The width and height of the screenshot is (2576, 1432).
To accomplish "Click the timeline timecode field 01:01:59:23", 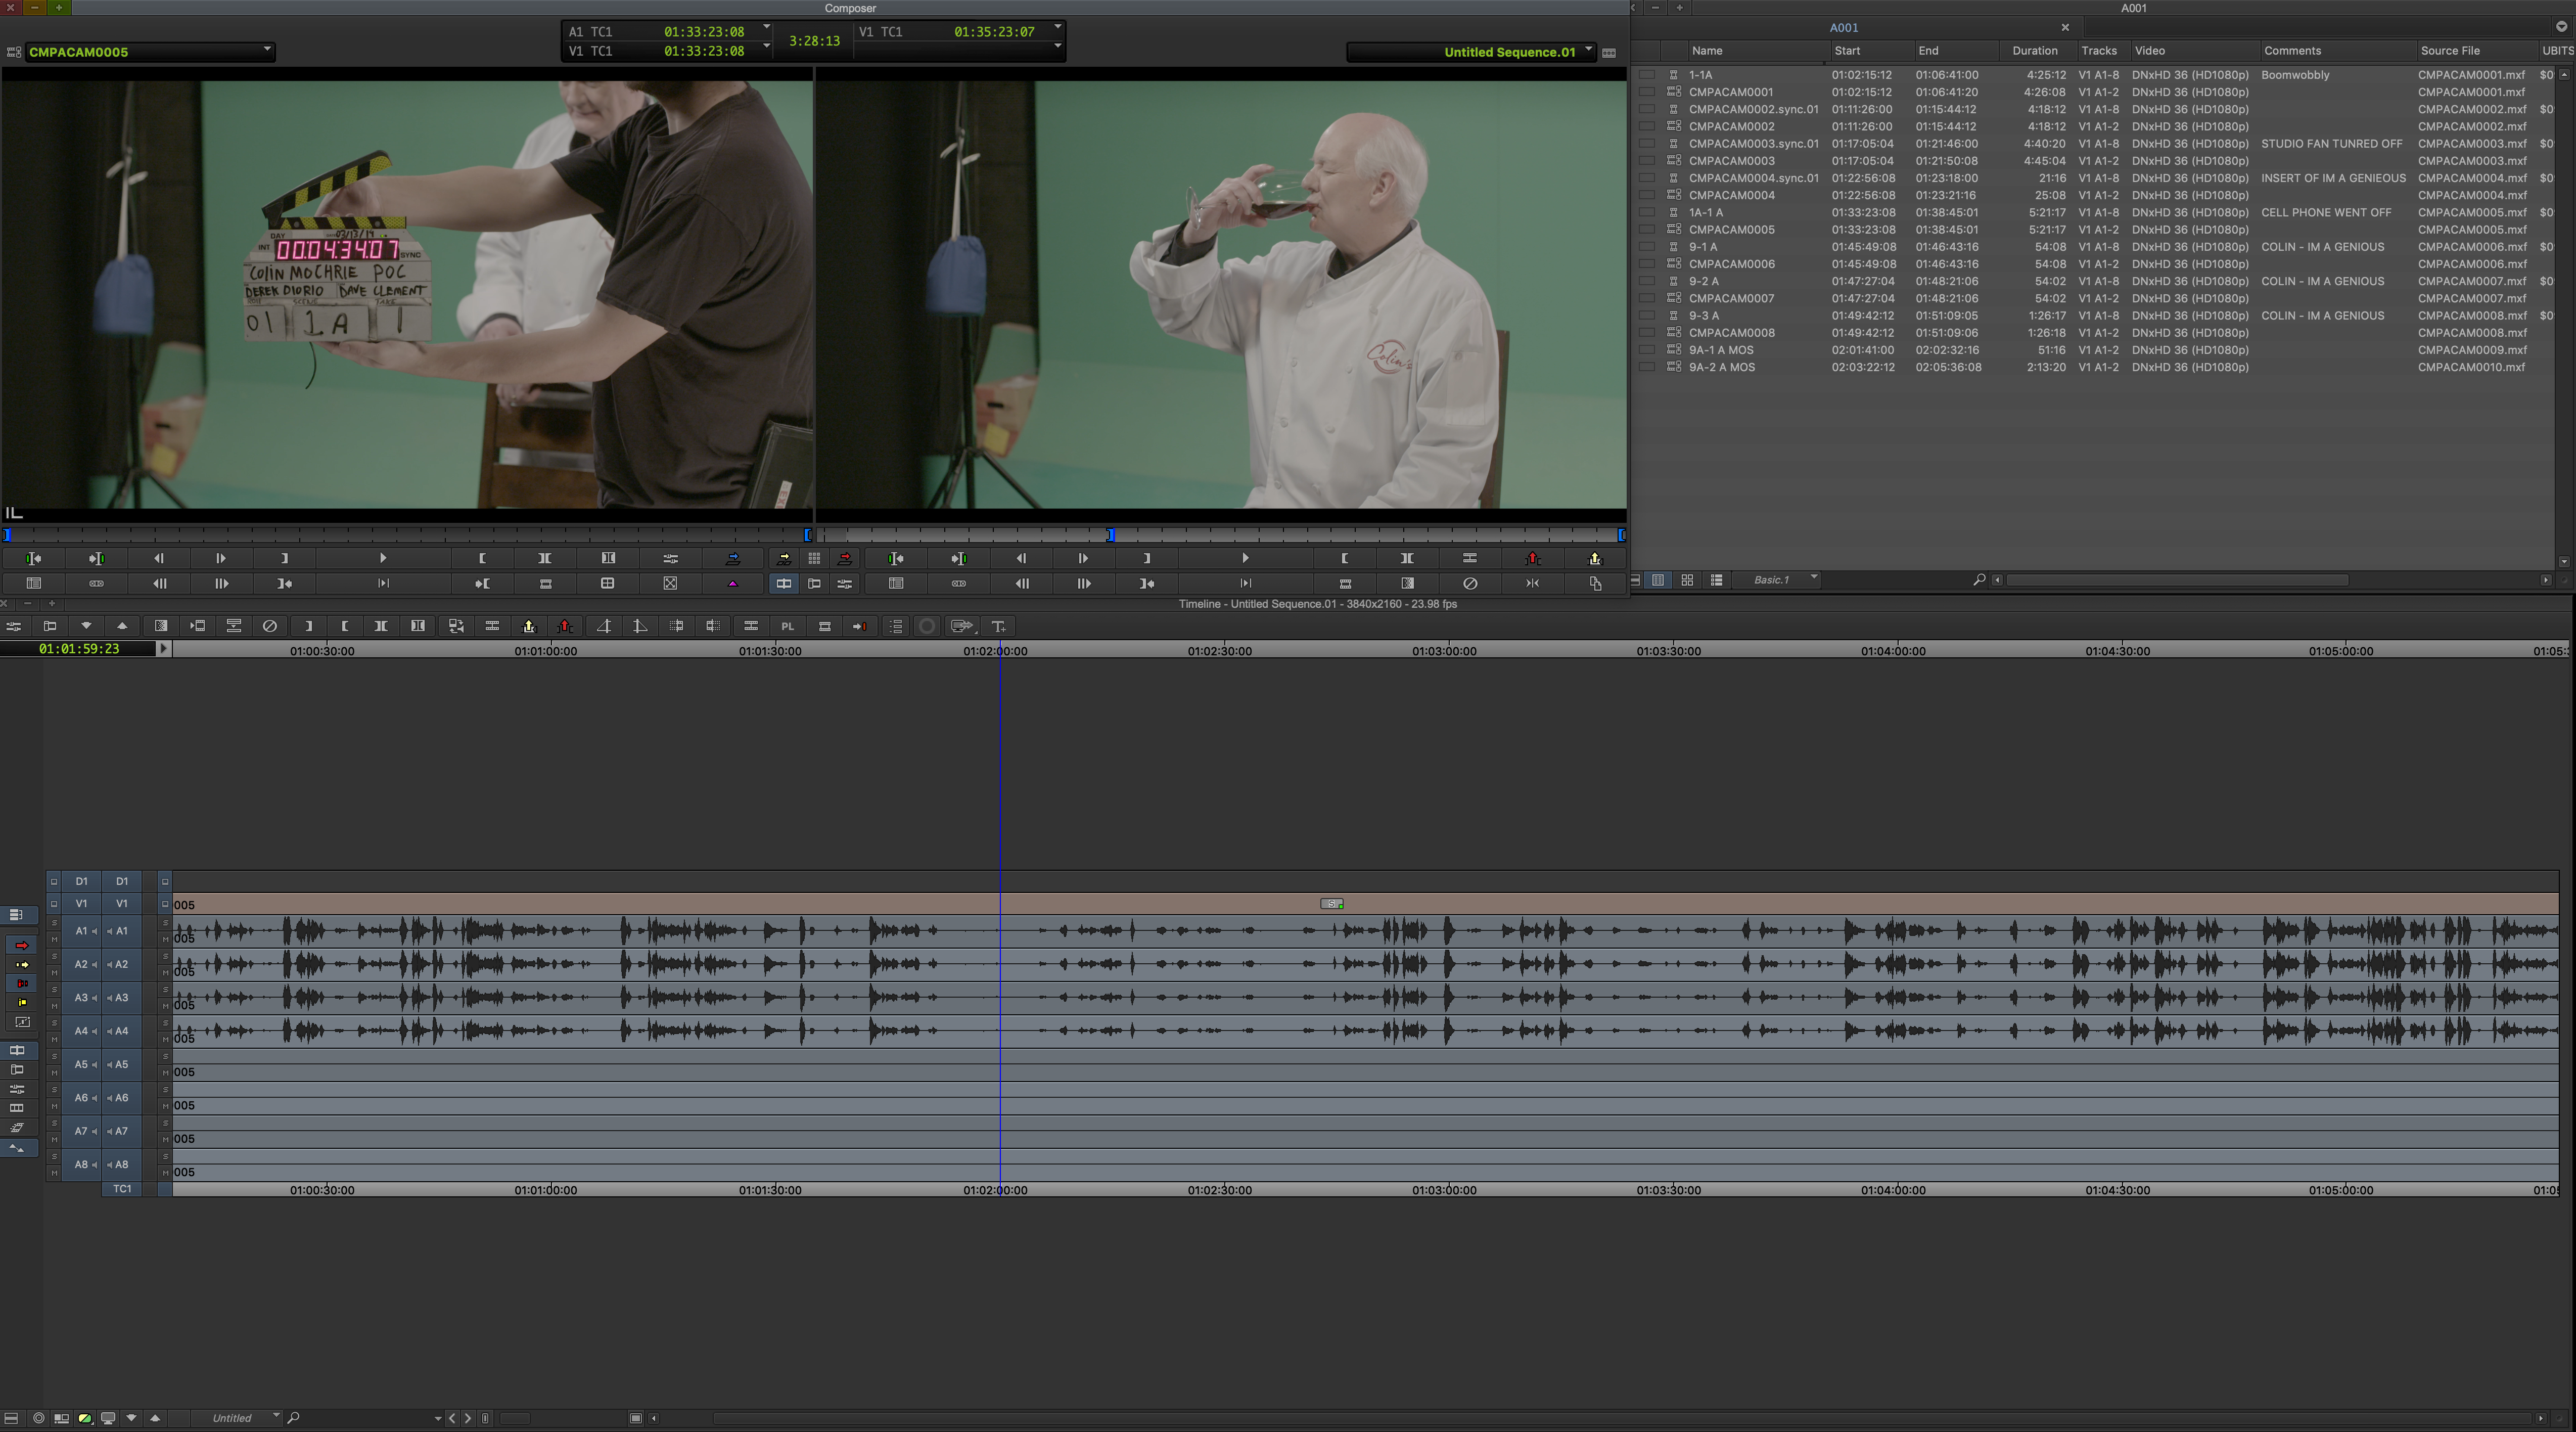I will point(79,649).
